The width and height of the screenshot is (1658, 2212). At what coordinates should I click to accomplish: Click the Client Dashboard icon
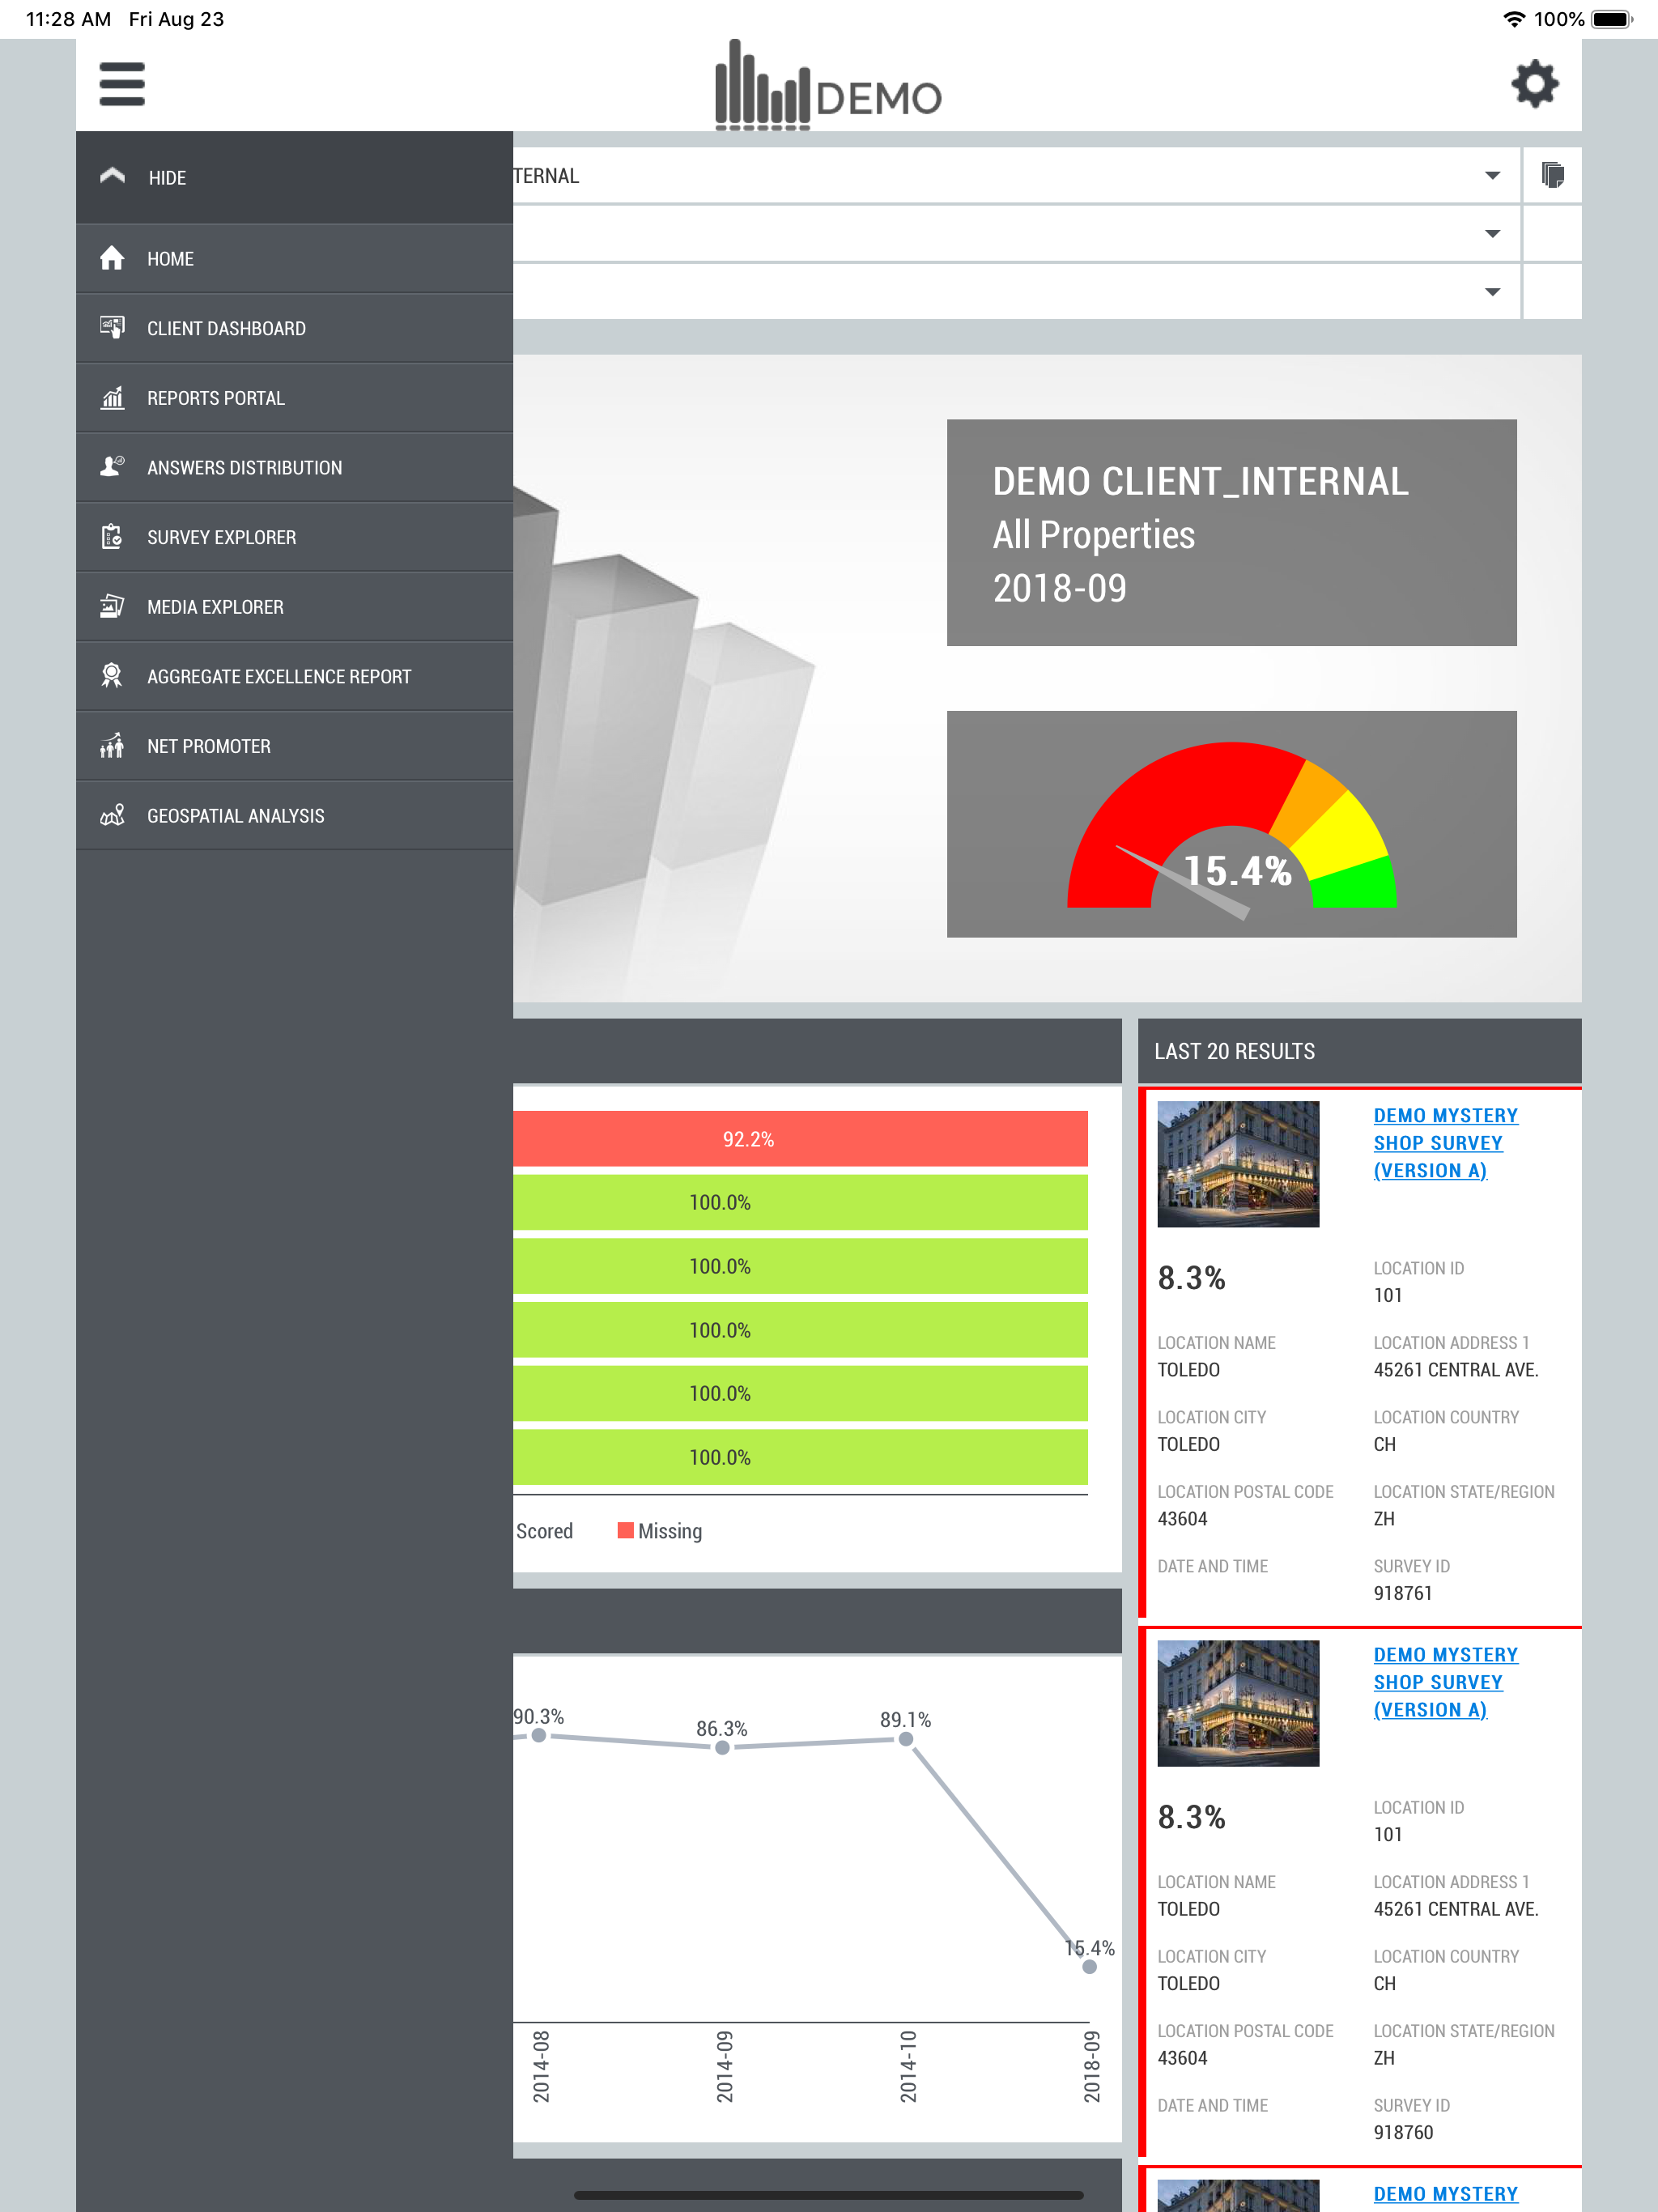point(112,328)
